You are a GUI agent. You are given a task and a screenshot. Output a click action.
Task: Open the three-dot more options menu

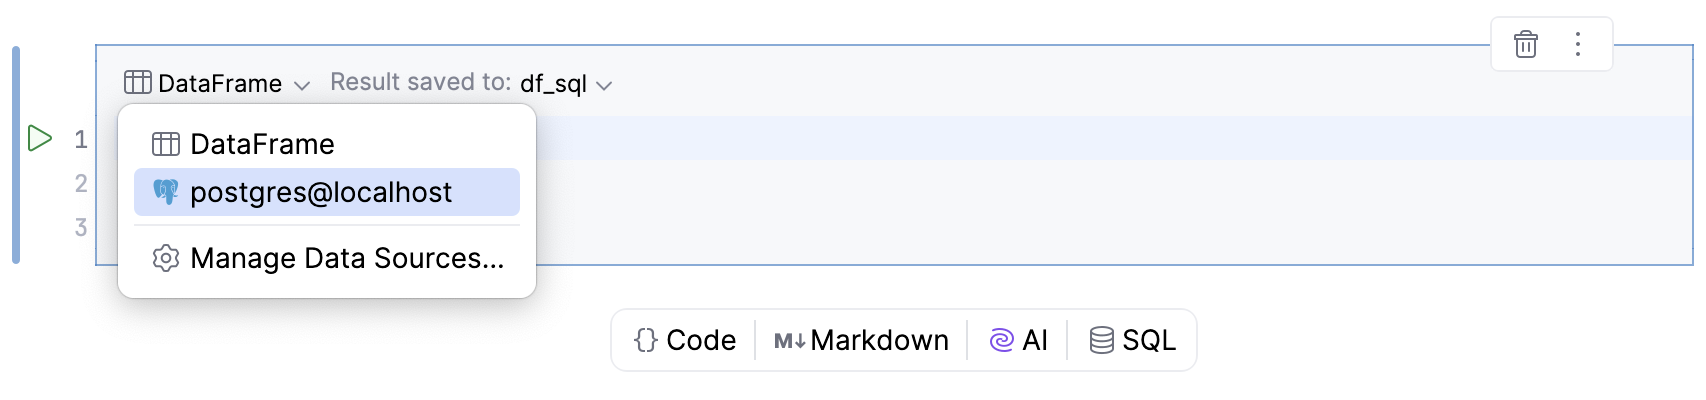(1577, 44)
